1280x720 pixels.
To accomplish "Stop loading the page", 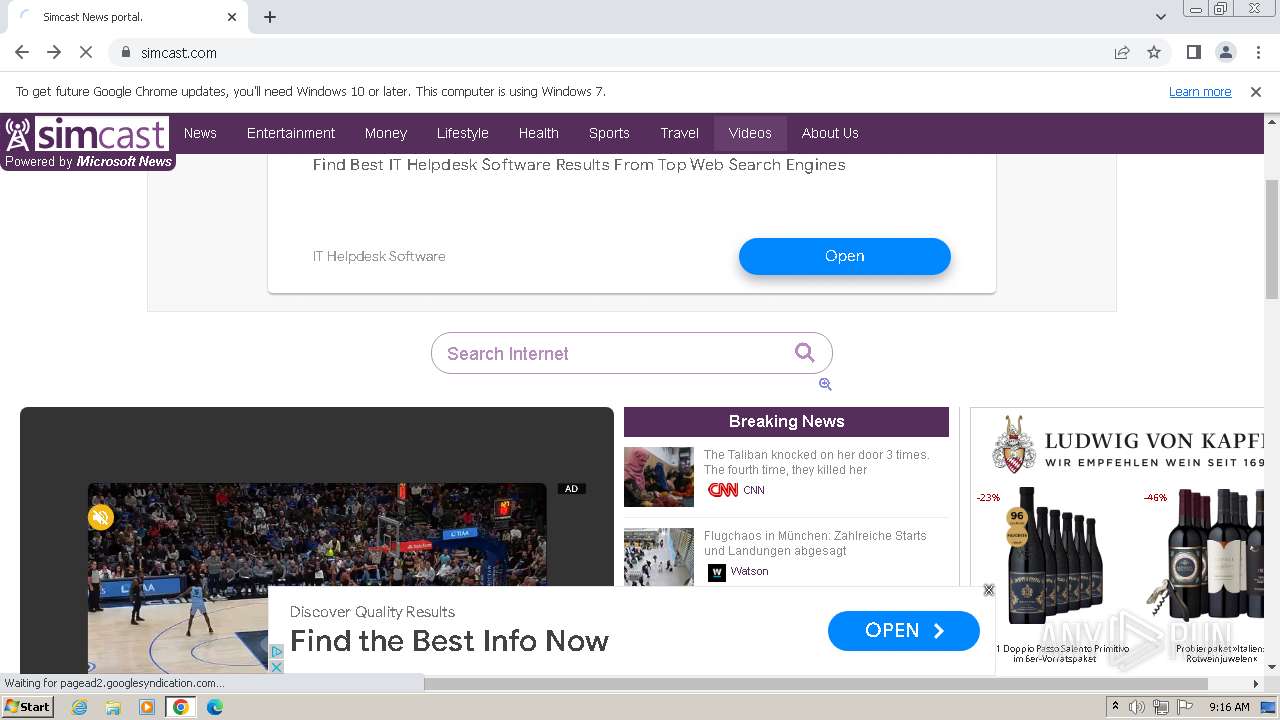I will click(x=86, y=52).
